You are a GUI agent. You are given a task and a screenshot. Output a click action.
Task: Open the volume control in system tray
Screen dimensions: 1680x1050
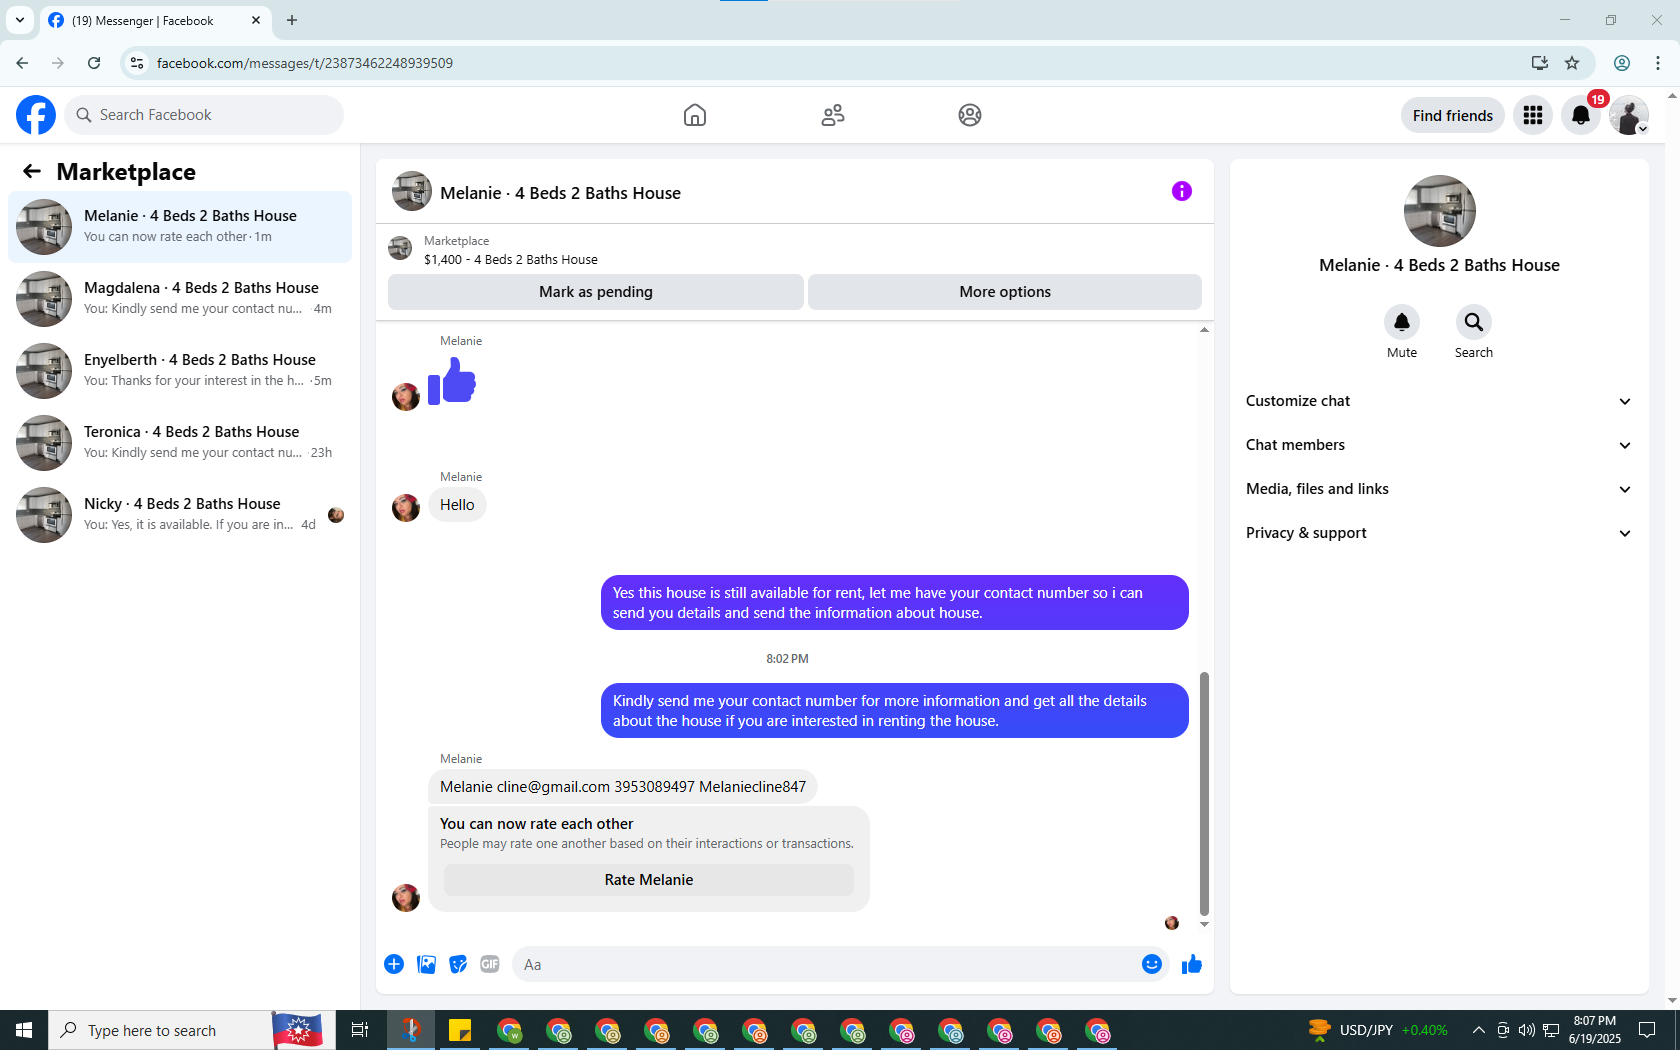pyautogui.click(x=1526, y=1030)
